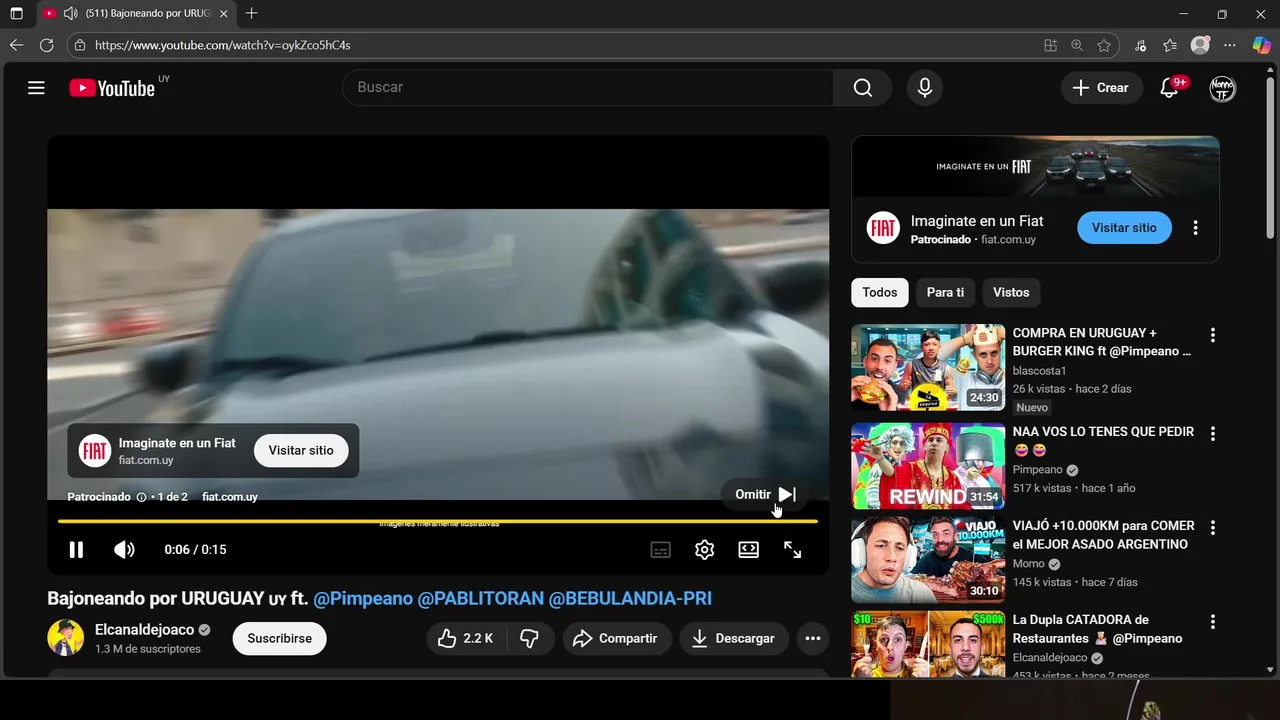Go back with the browser back arrow

click(16, 45)
